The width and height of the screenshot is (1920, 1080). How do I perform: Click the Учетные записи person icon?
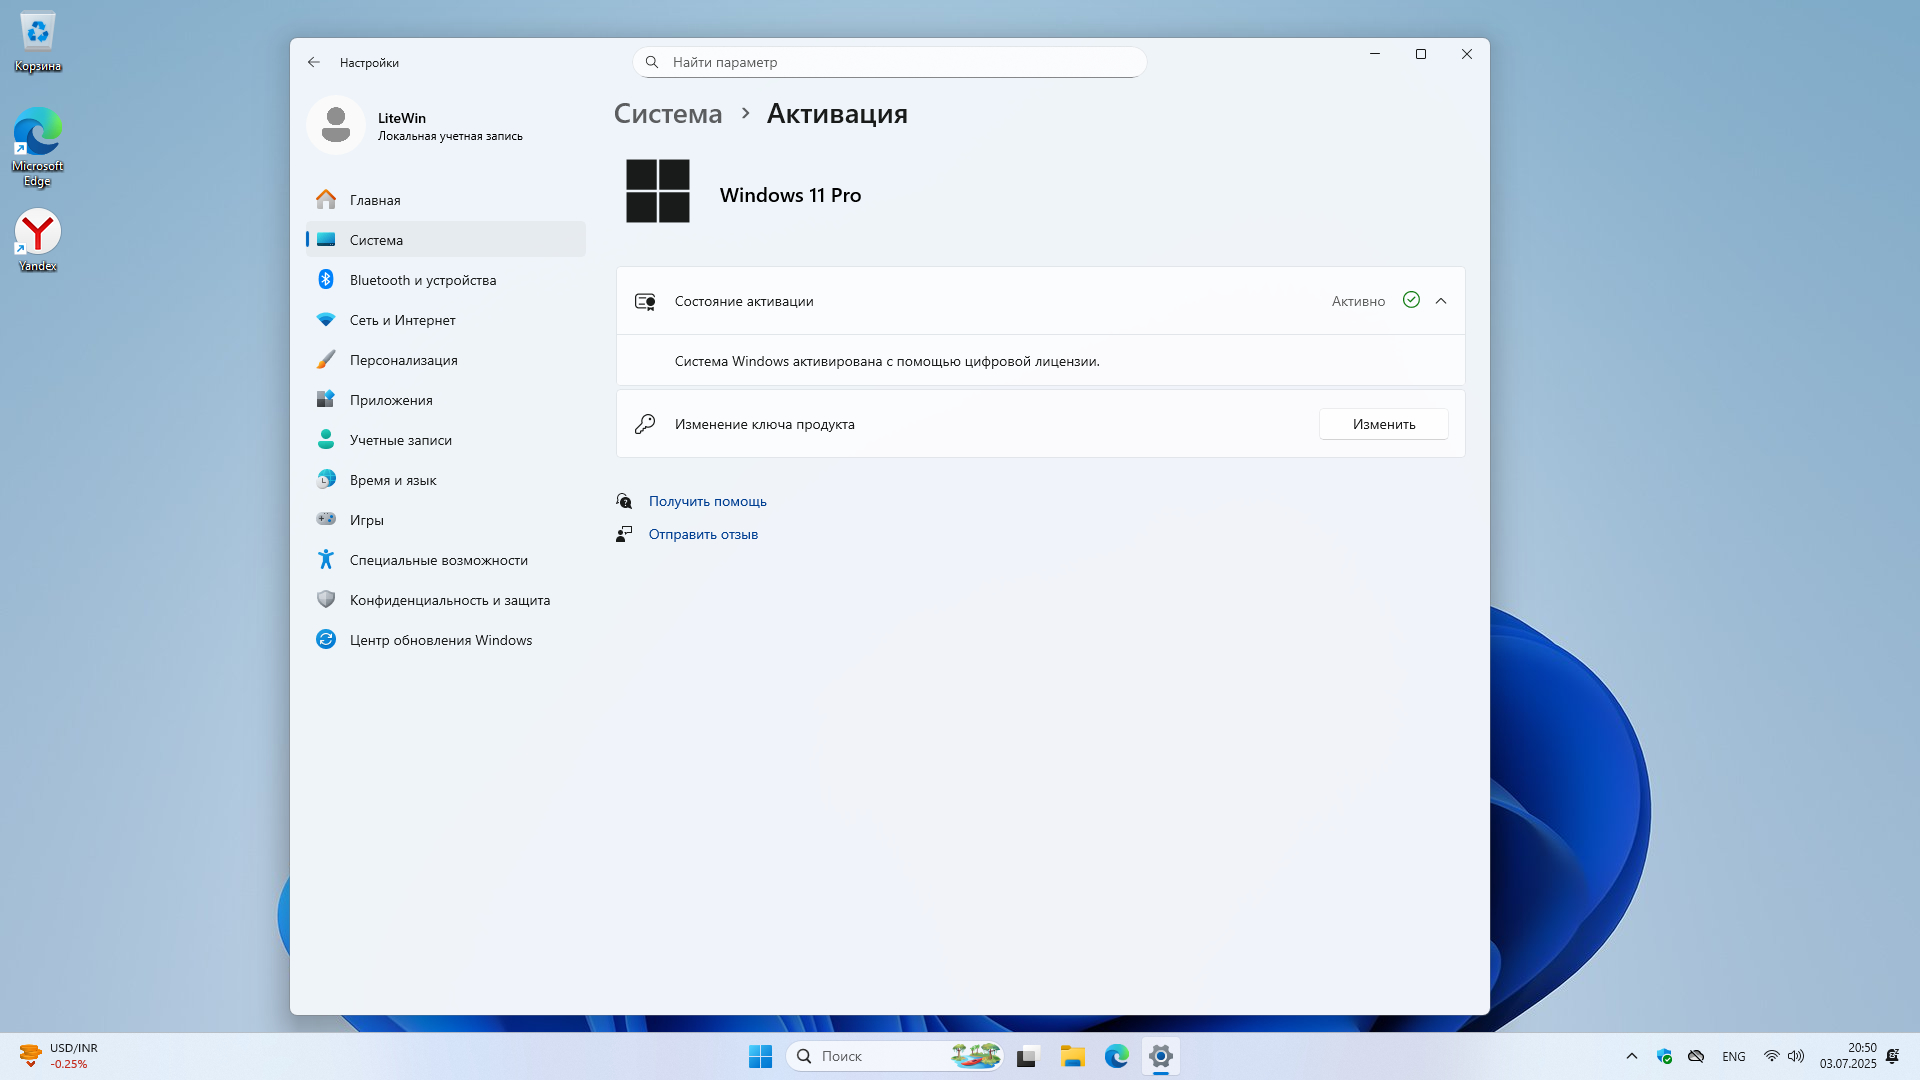pyautogui.click(x=326, y=440)
